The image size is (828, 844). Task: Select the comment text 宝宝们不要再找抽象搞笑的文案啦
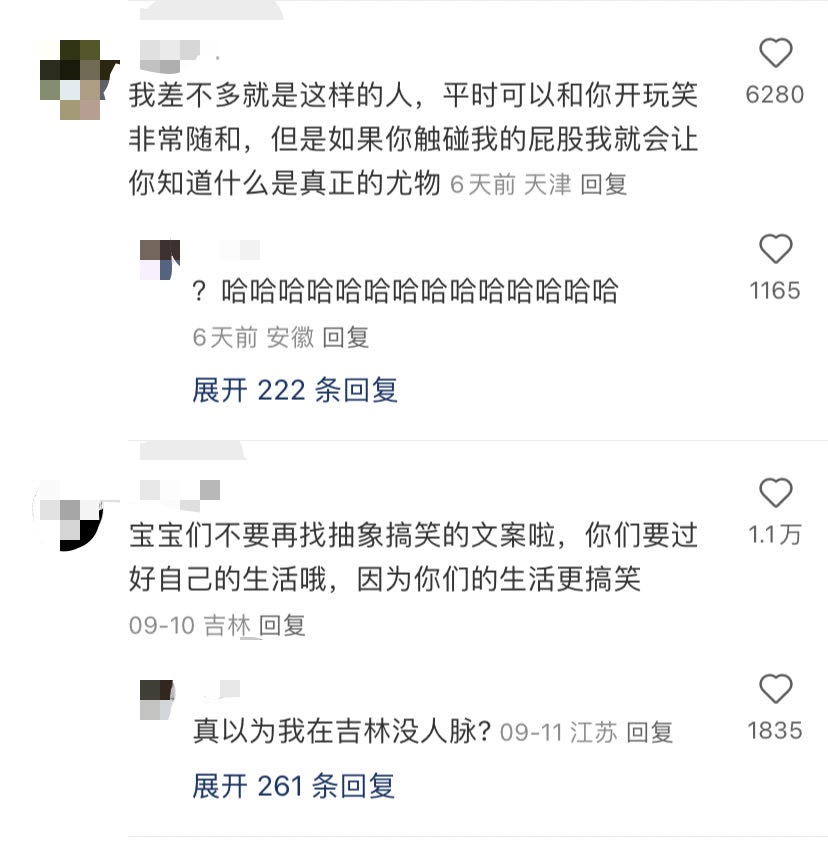pos(342,535)
